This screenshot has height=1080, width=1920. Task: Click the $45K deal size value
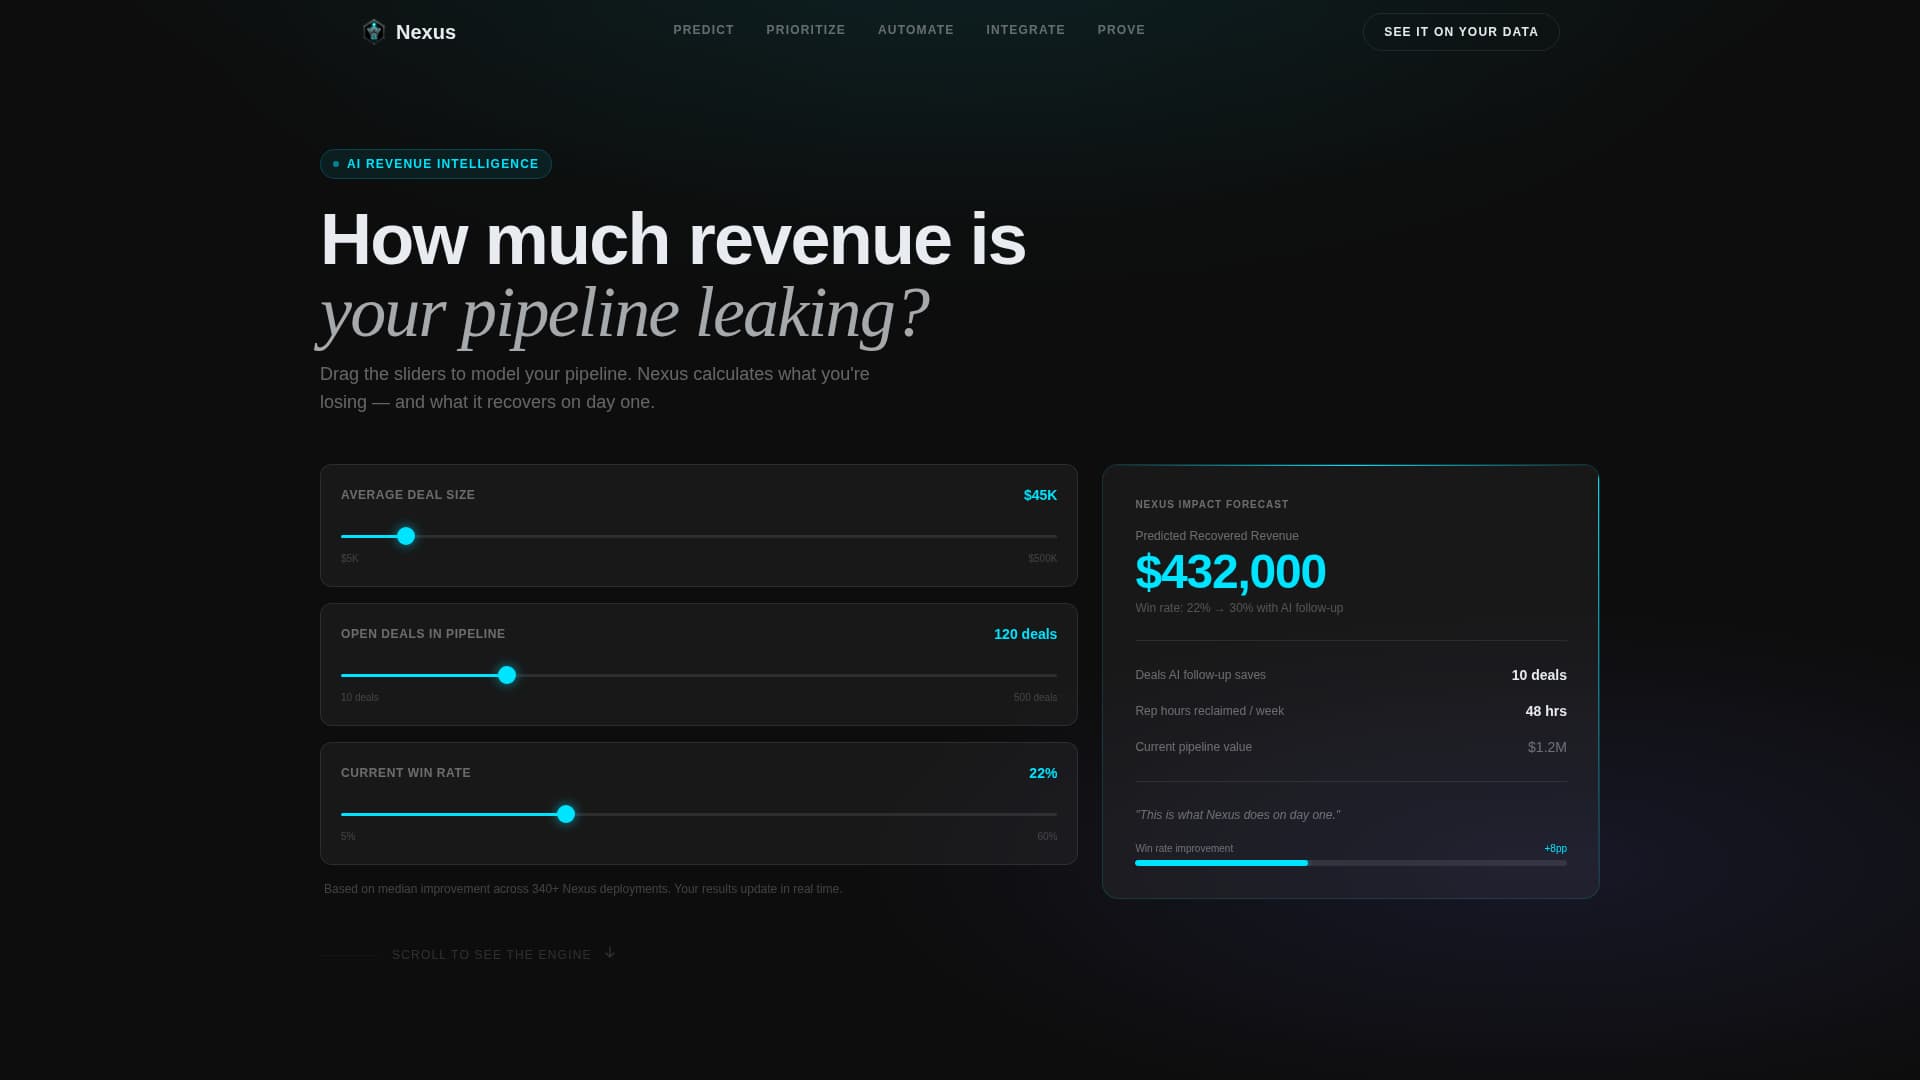[1040, 495]
